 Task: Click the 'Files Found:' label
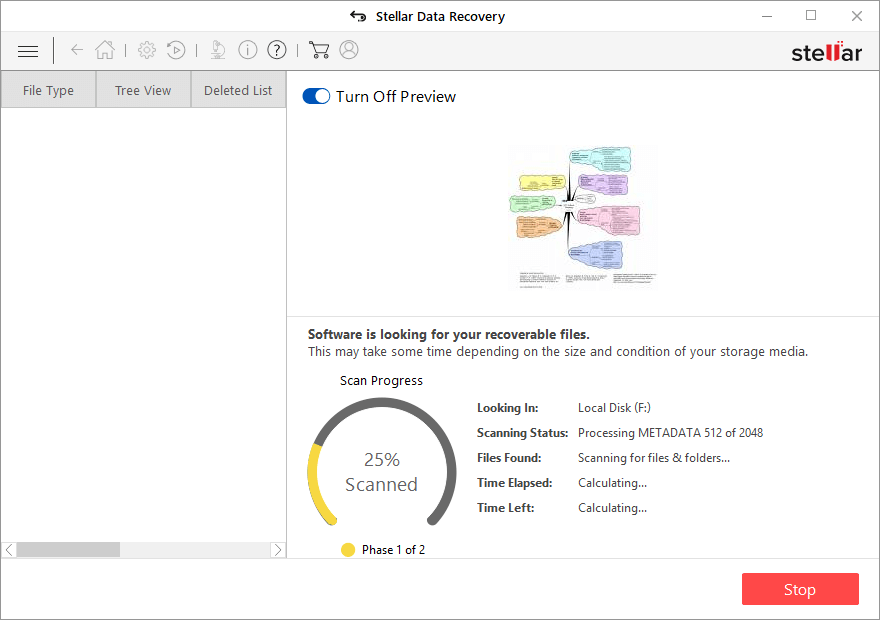tap(509, 458)
